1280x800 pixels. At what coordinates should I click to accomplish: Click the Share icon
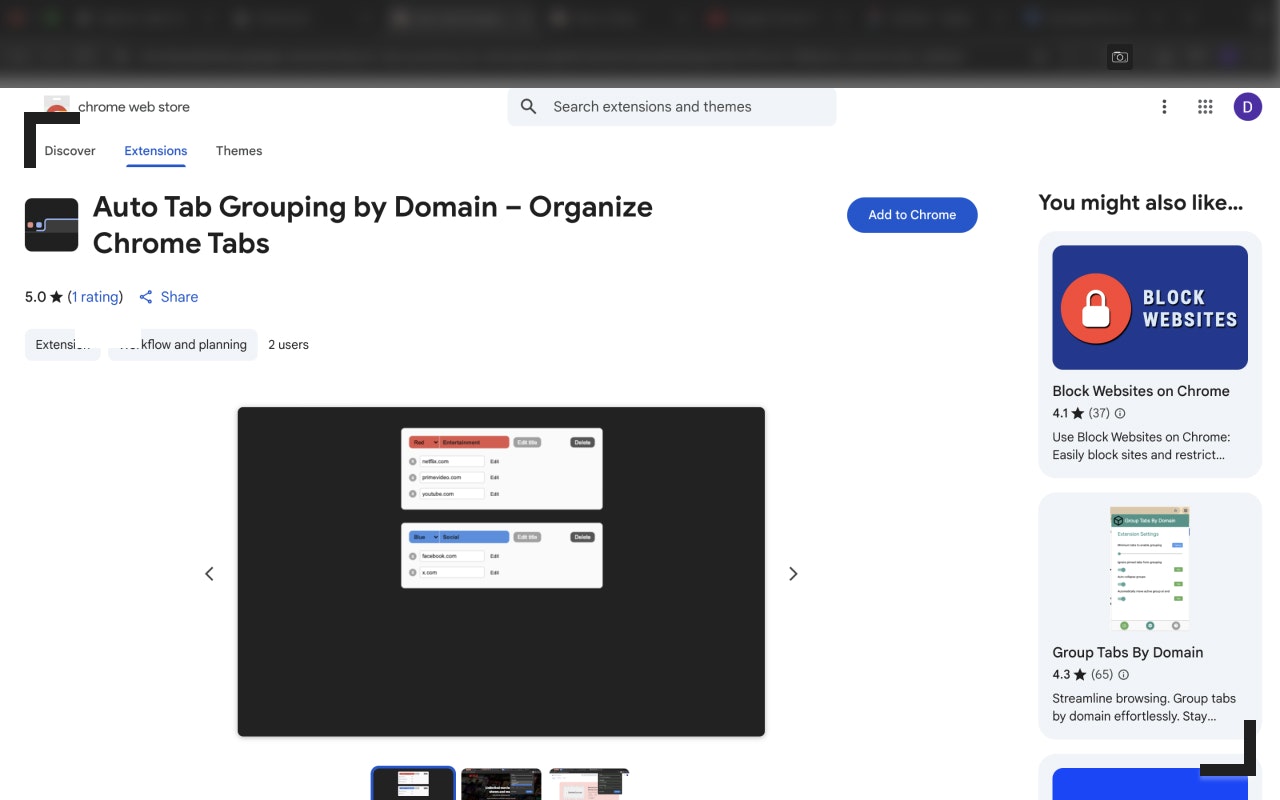(x=146, y=297)
